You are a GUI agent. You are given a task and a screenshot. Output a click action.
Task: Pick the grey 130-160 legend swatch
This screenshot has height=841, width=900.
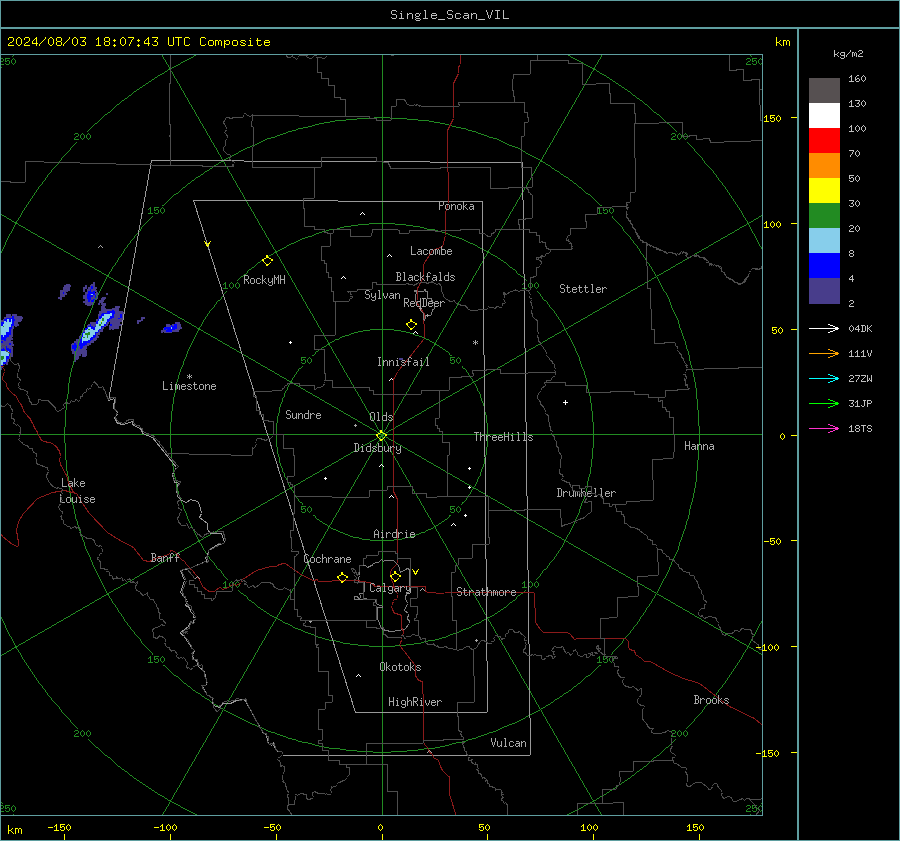click(824, 91)
